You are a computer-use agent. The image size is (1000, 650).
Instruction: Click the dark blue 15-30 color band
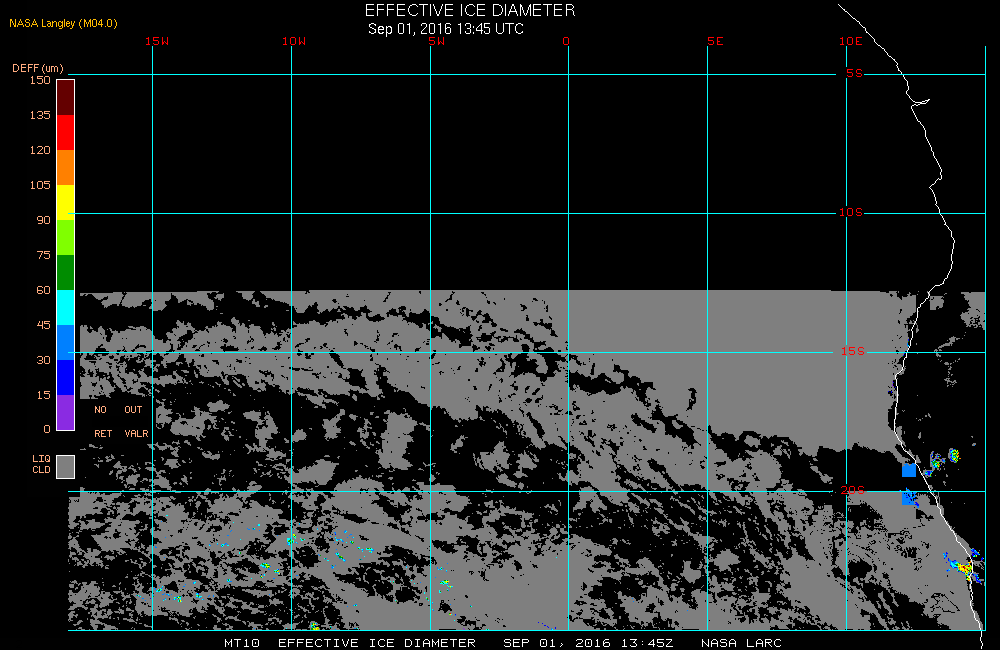(x=66, y=378)
